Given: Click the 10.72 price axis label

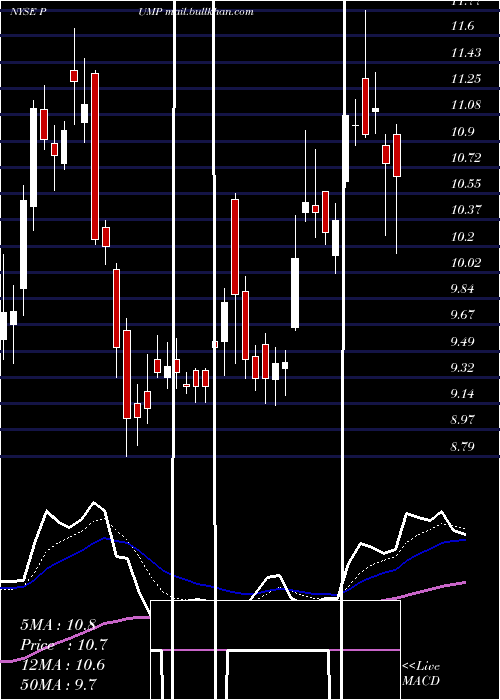Looking at the screenshot, I should point(466,158).
